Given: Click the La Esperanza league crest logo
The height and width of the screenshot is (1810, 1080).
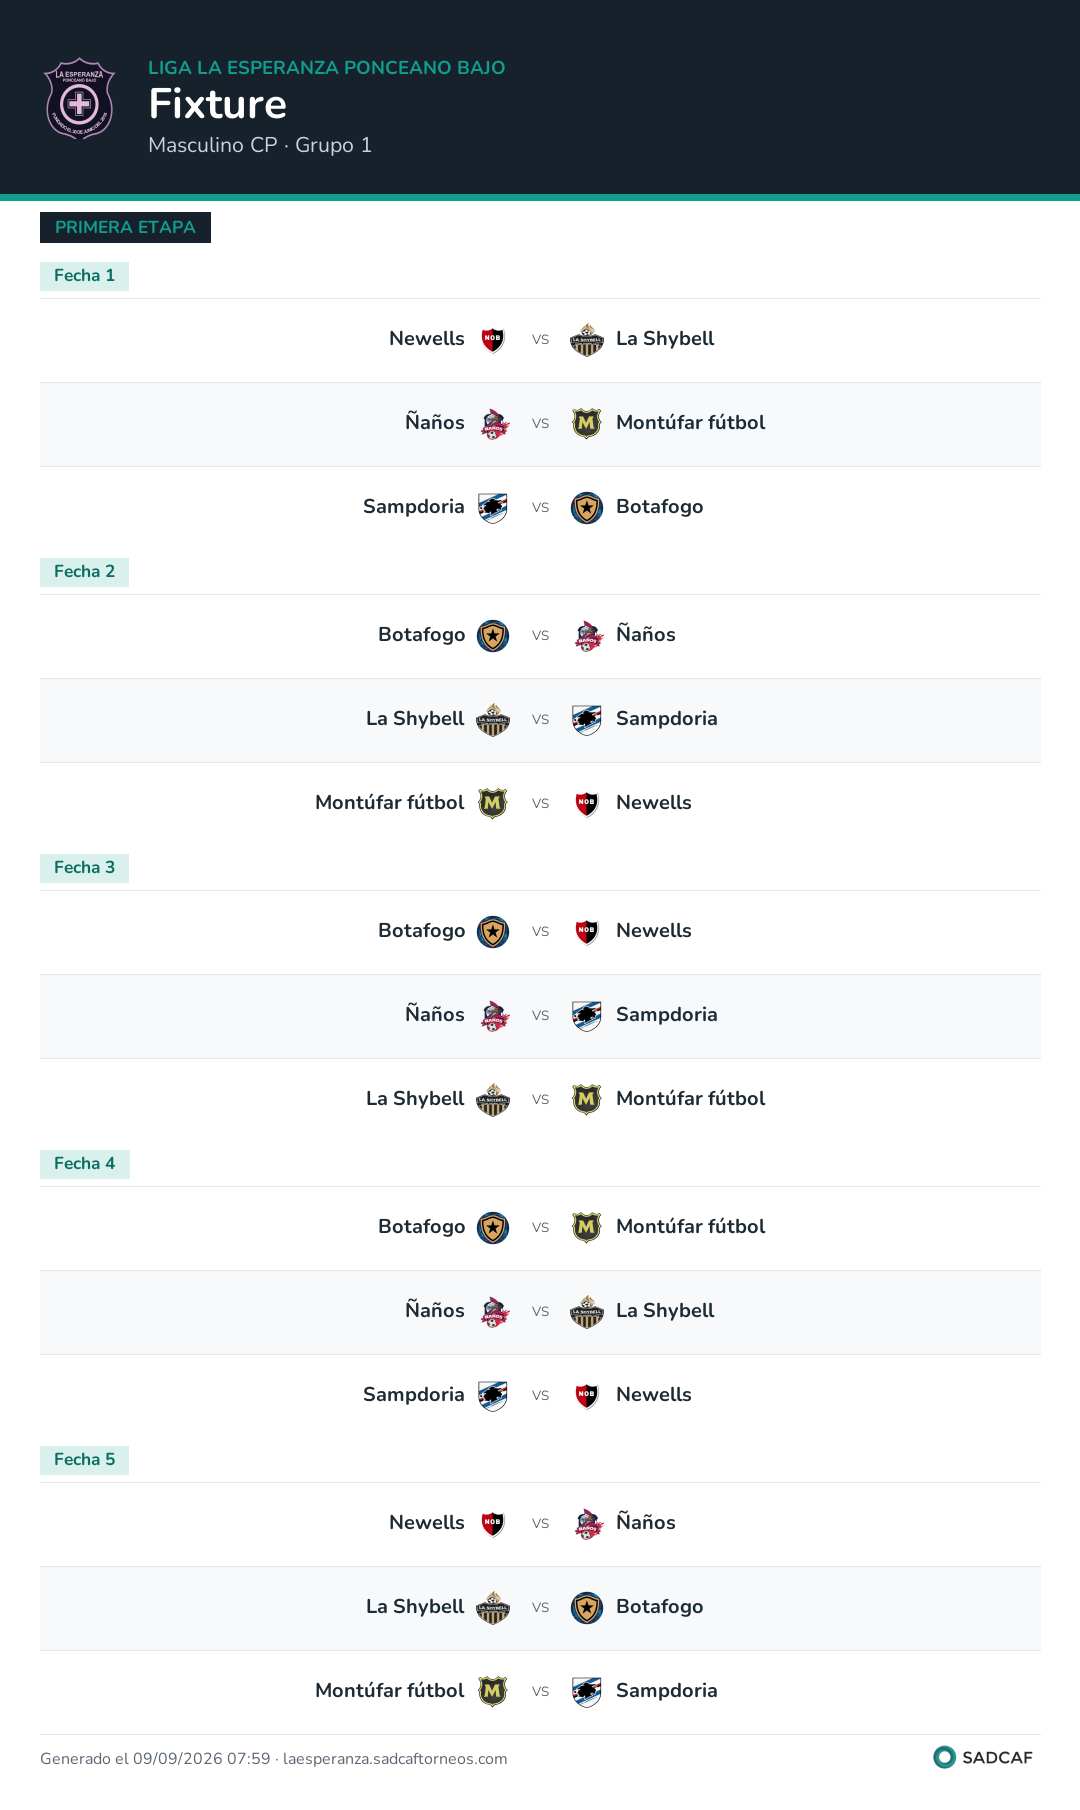Looking at the screenshot, I should (80, 98).
